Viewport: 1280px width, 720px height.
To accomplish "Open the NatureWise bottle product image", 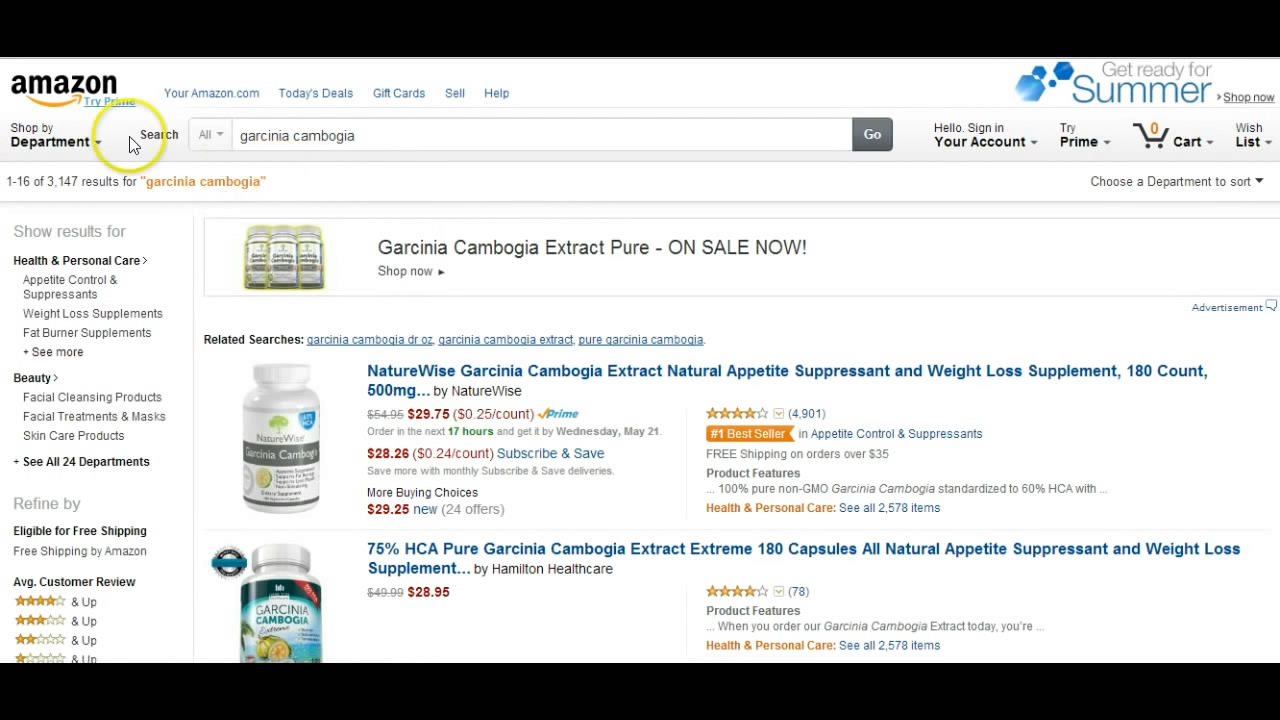I will pyautogui.click(x=281, y=438).
